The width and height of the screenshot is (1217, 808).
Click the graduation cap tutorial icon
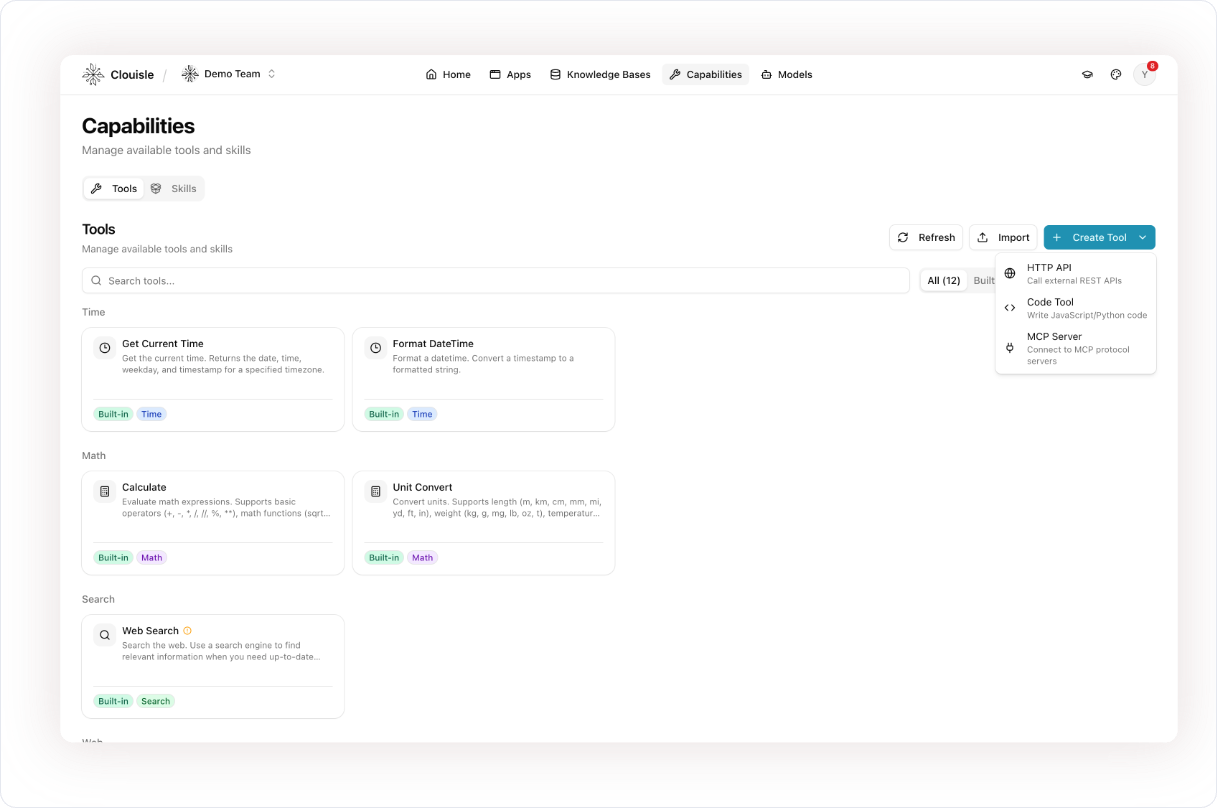(x=1087, y=74)
